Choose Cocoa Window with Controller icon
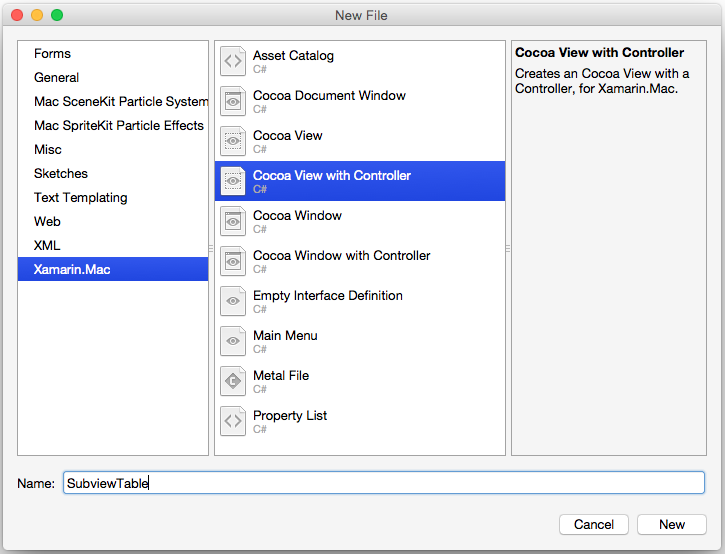The image size is (725, 554). pos(233,261)
